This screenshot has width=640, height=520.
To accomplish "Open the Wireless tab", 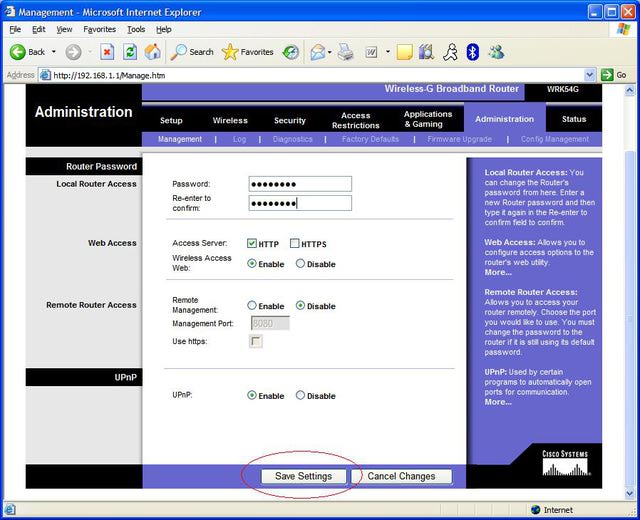I will pos(230,120).
